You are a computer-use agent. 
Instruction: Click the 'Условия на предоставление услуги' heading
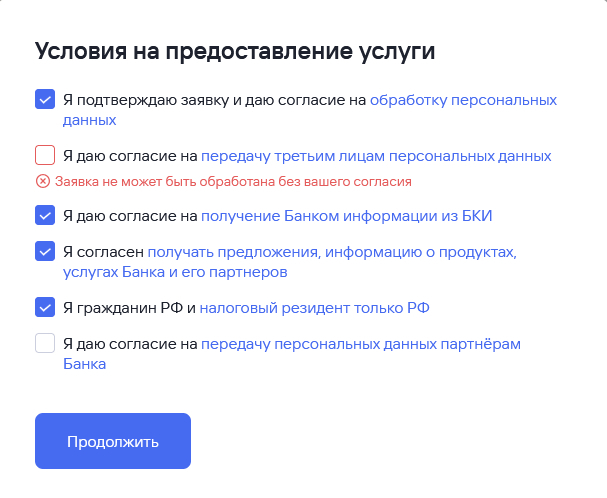(x=235, y=52)
